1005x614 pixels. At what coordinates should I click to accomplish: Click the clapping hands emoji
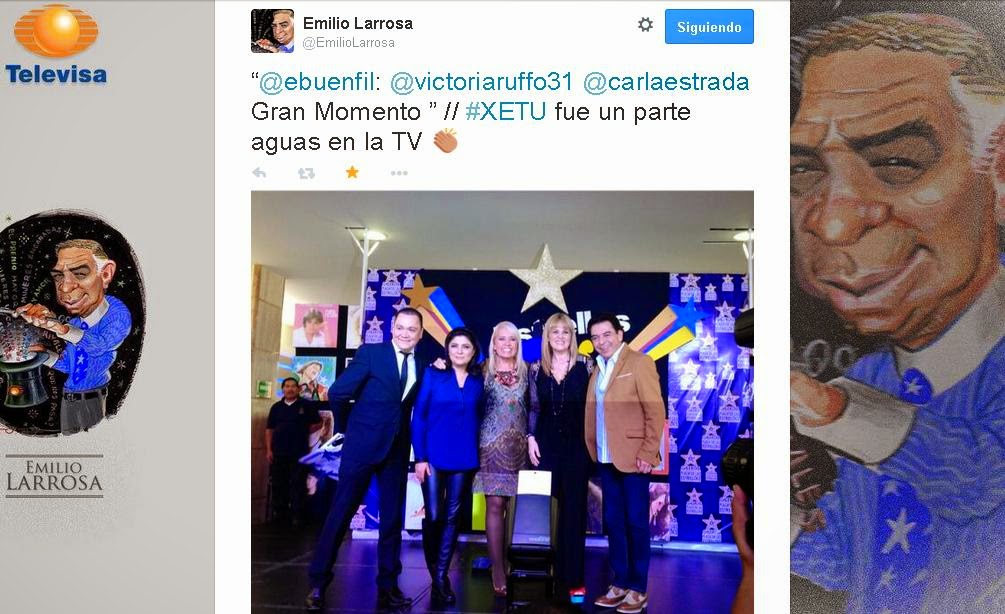(x=445, y=141)
